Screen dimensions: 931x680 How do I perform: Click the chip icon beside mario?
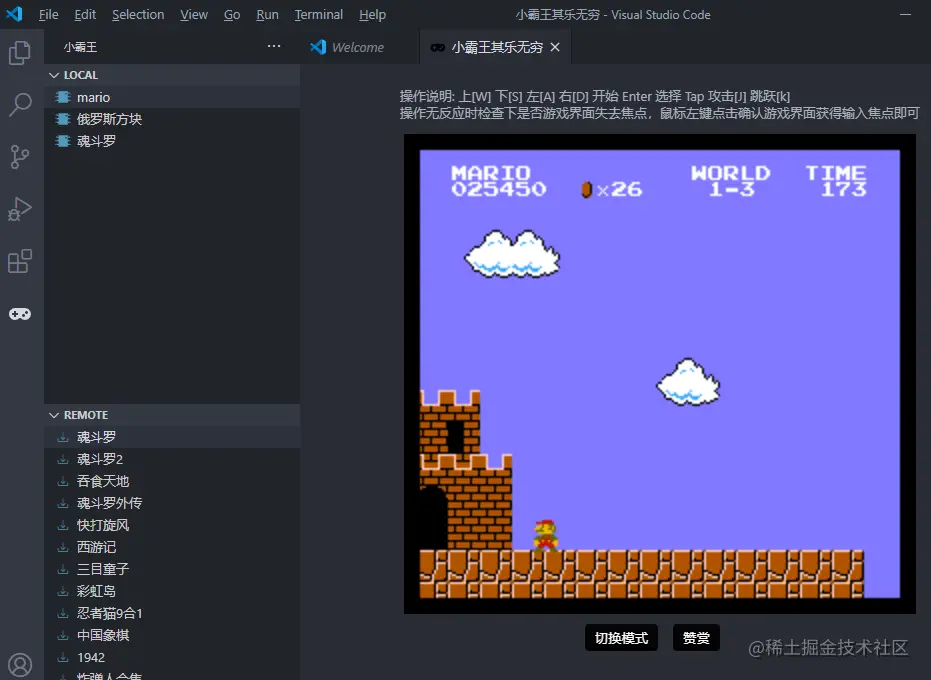(x=62, y=97)
